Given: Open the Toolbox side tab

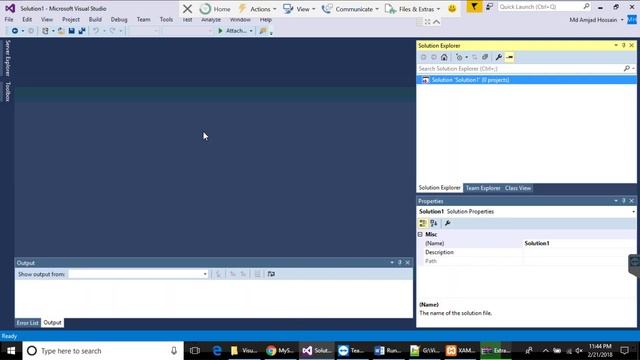Looking at the screenshot, I should pyautogui.click(x=7, y=91).
